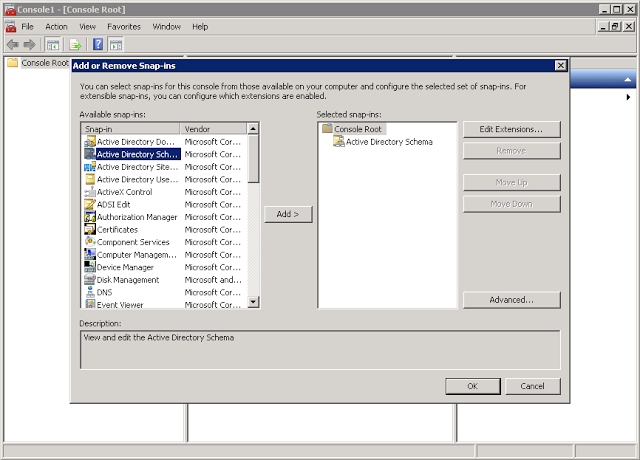The image size is (640, 460).
Task: Click the snap-in list scrollbar thumb
Action: point(253,159)
